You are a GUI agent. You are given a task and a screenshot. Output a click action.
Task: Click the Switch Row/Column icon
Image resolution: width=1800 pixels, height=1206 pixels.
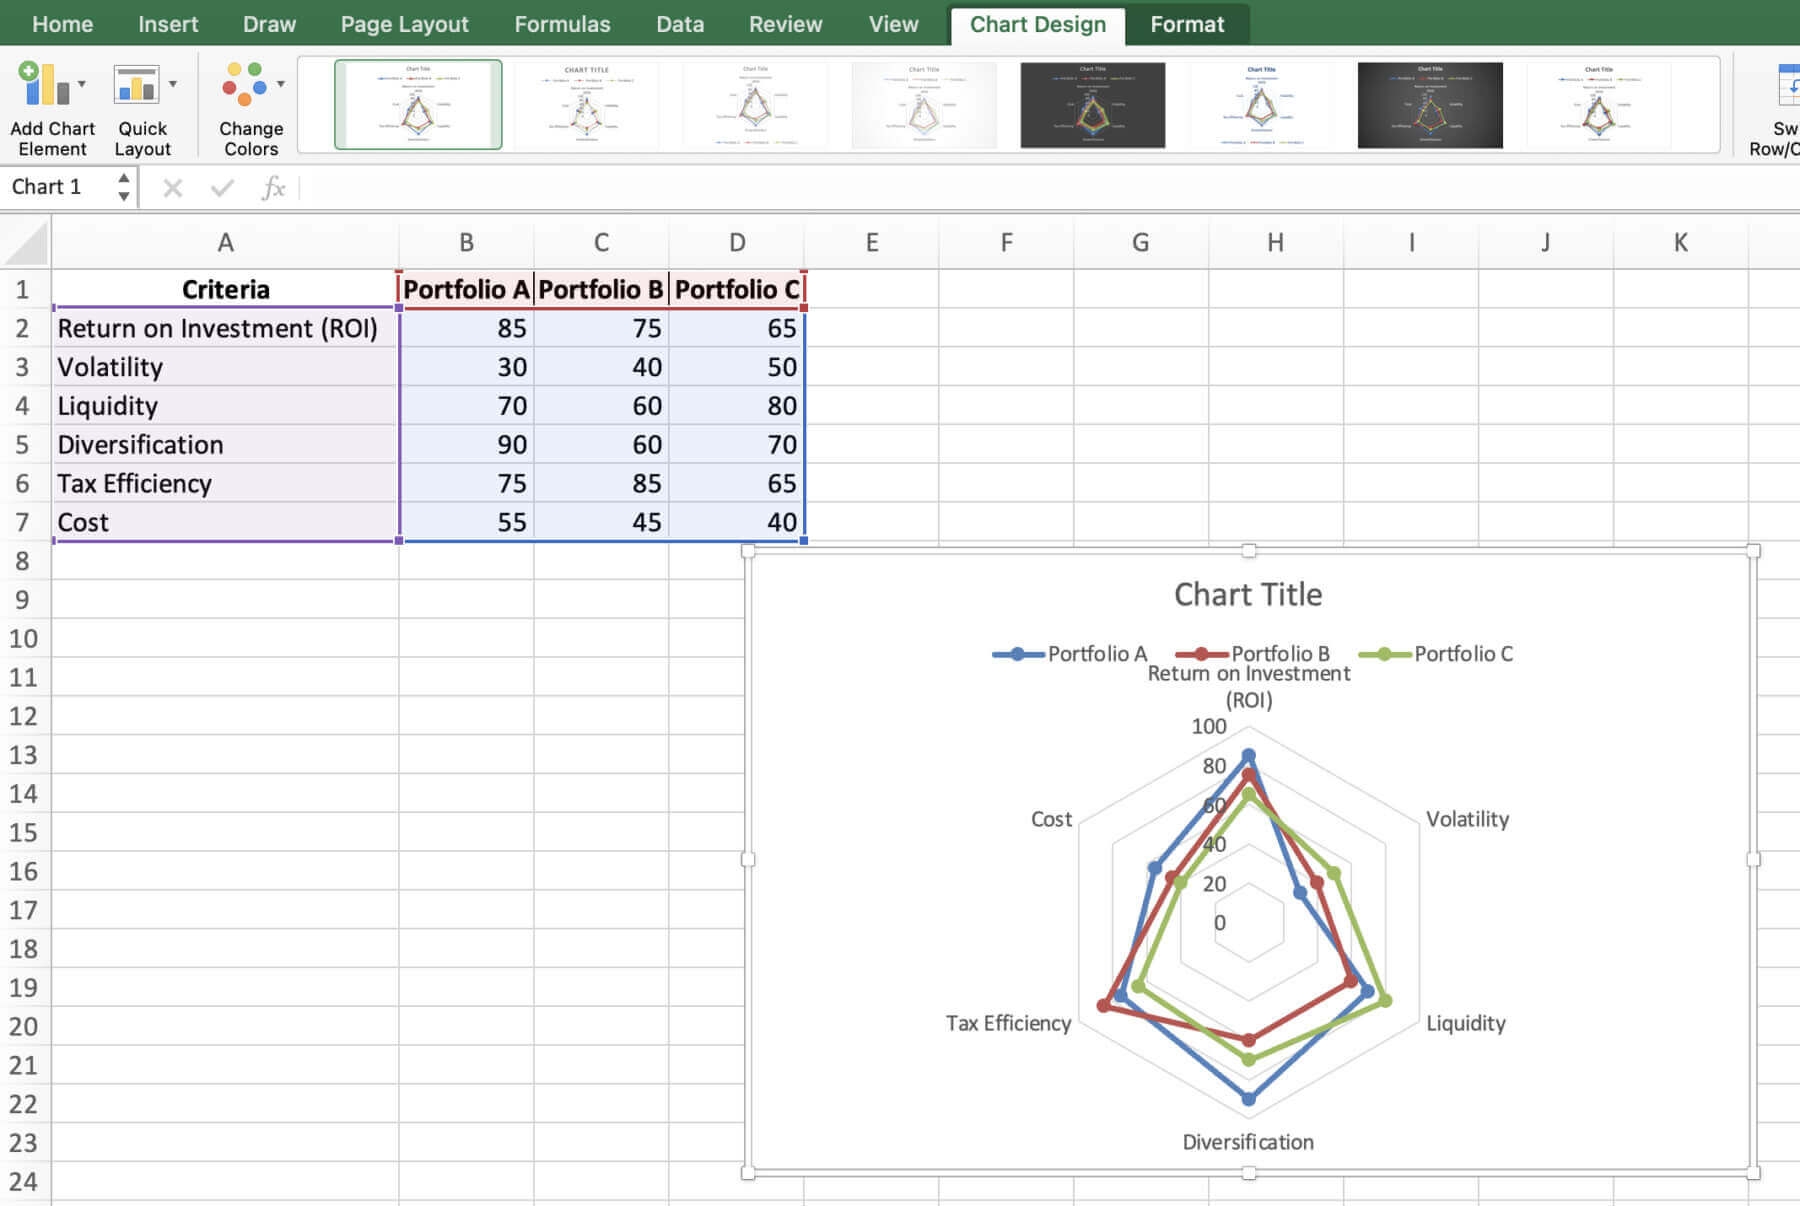(x=1786, y=85)
